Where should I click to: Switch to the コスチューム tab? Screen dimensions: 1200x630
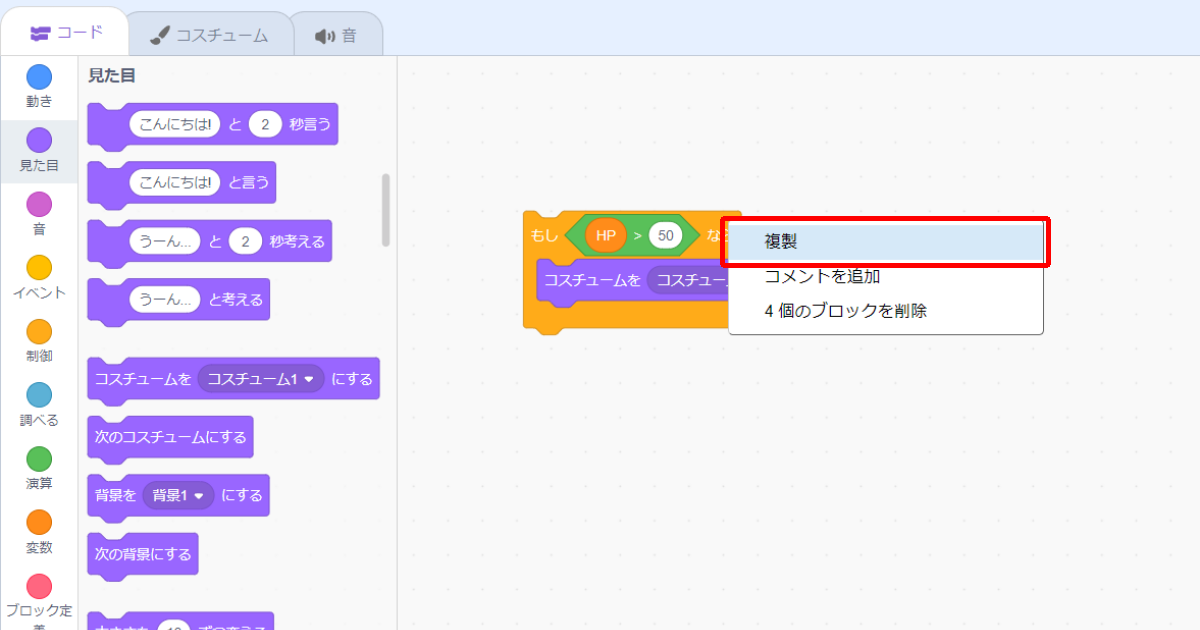(210, 31)
